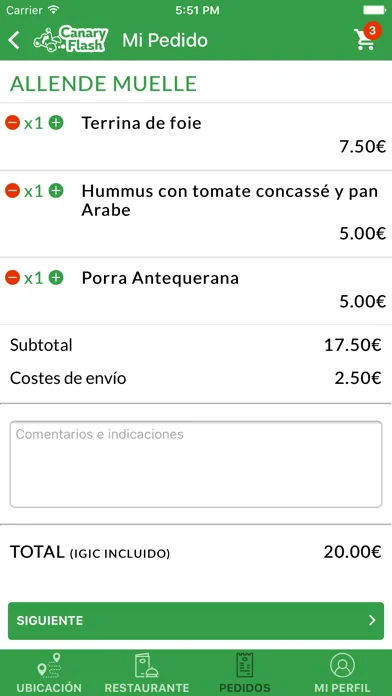Tap the Siguiente button
This screenshot has width=392, height=696.
pos(196,621)
